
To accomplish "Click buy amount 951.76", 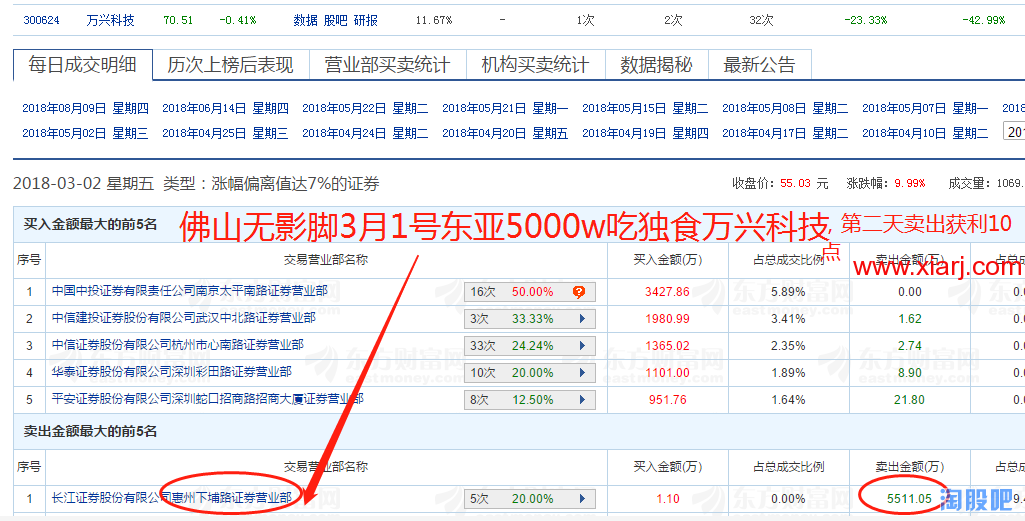I will tap(667, 400).
